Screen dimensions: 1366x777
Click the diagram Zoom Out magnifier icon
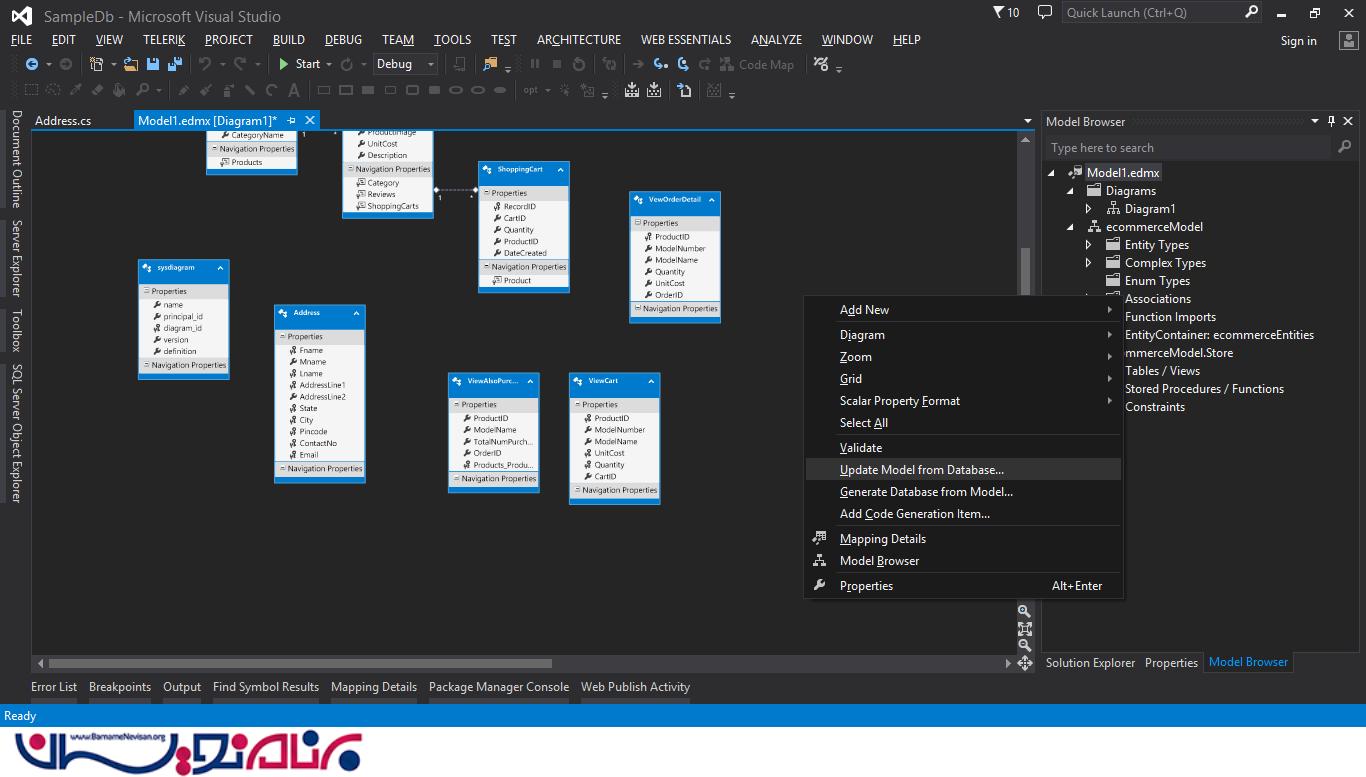[1024, 645]
